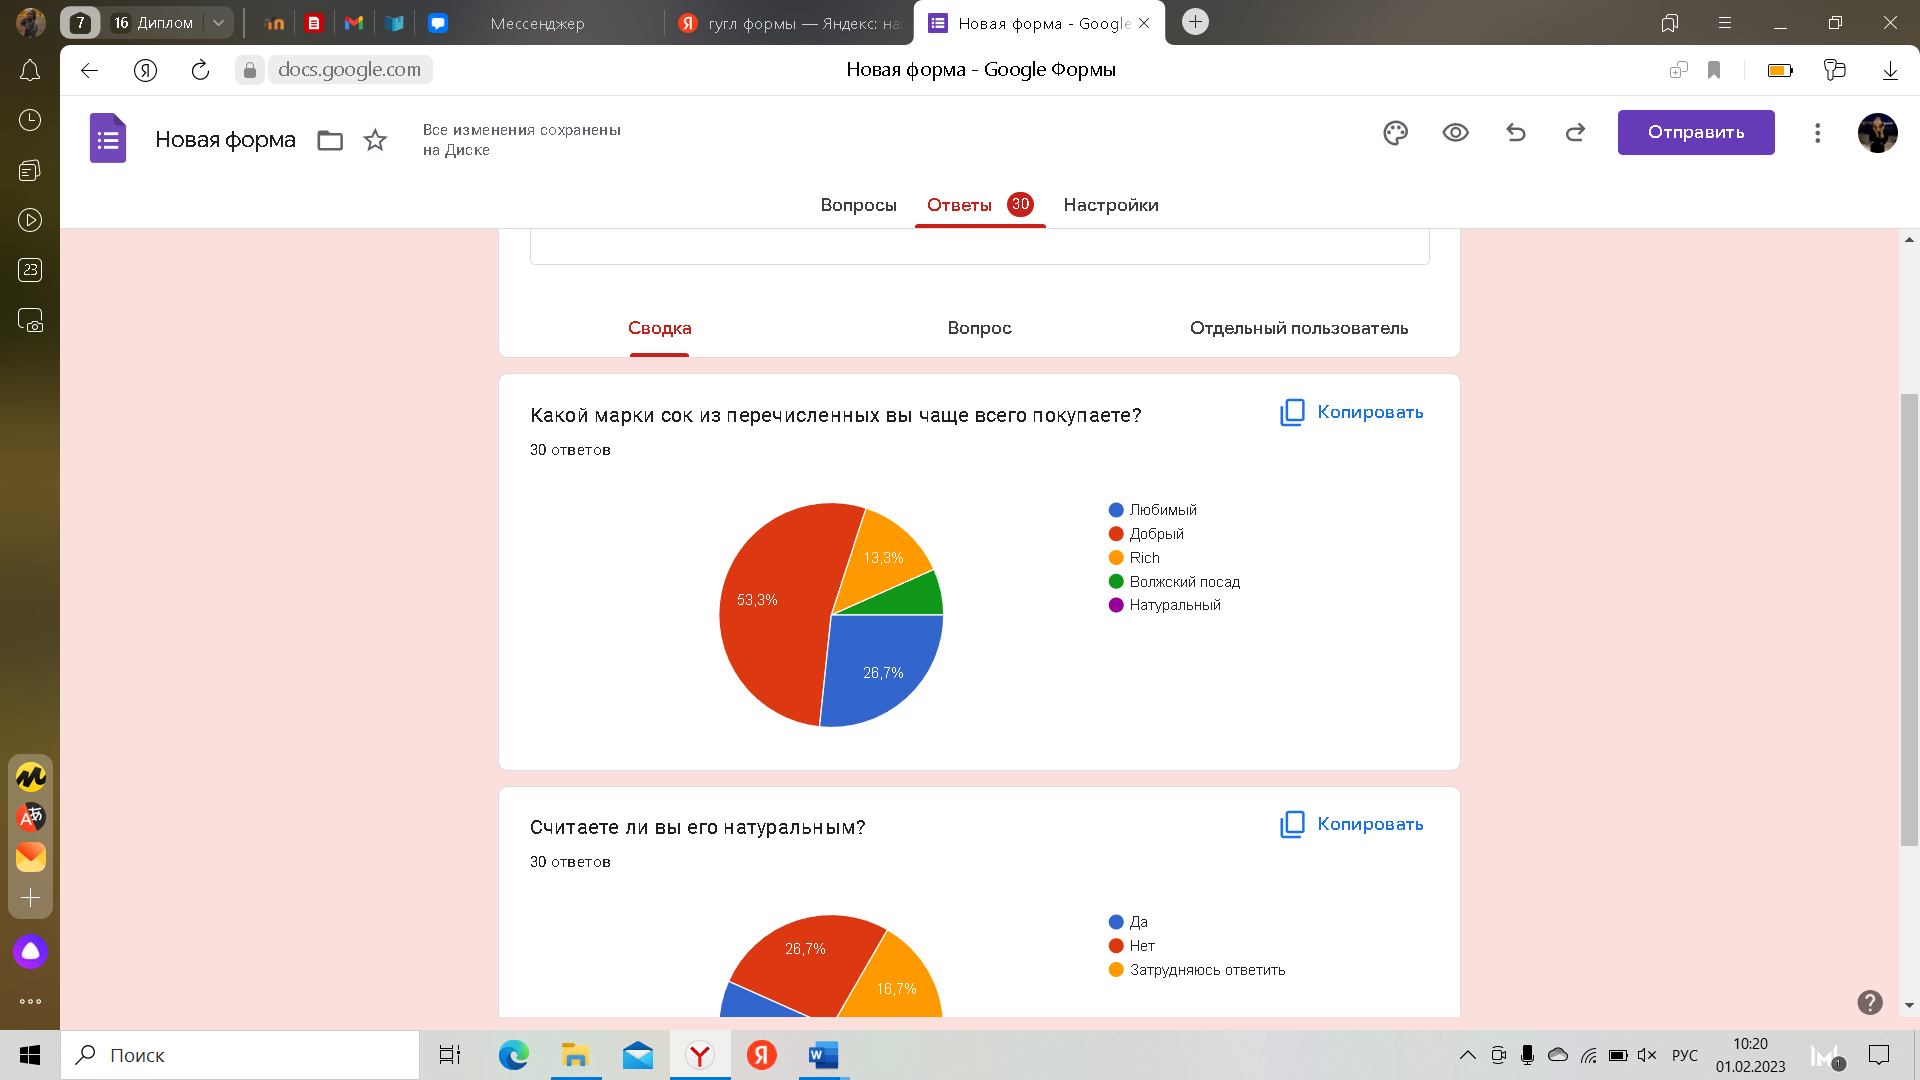Click the Волжский посад green swatch

click(1116, 582)
